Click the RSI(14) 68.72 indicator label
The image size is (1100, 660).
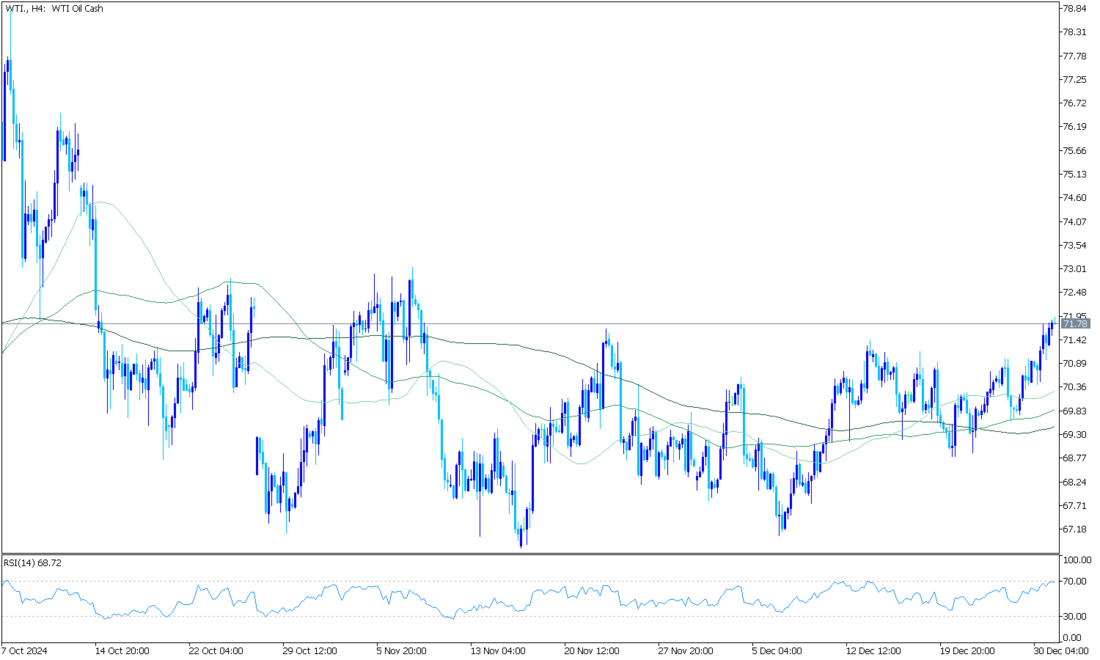32,563
